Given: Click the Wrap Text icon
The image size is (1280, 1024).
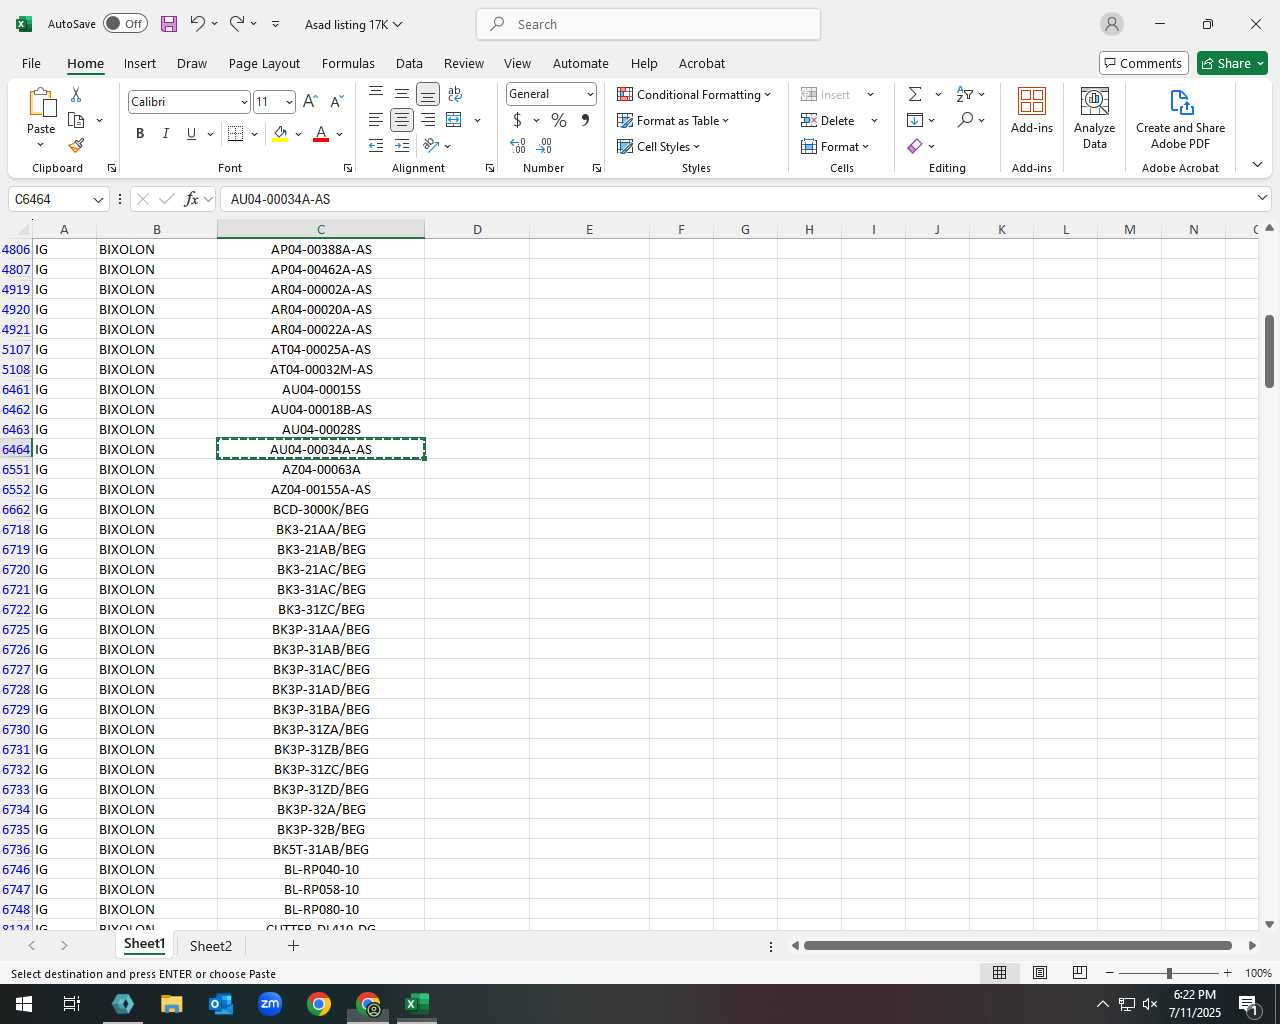Looking at the screenshot, I should pos(455,94).
